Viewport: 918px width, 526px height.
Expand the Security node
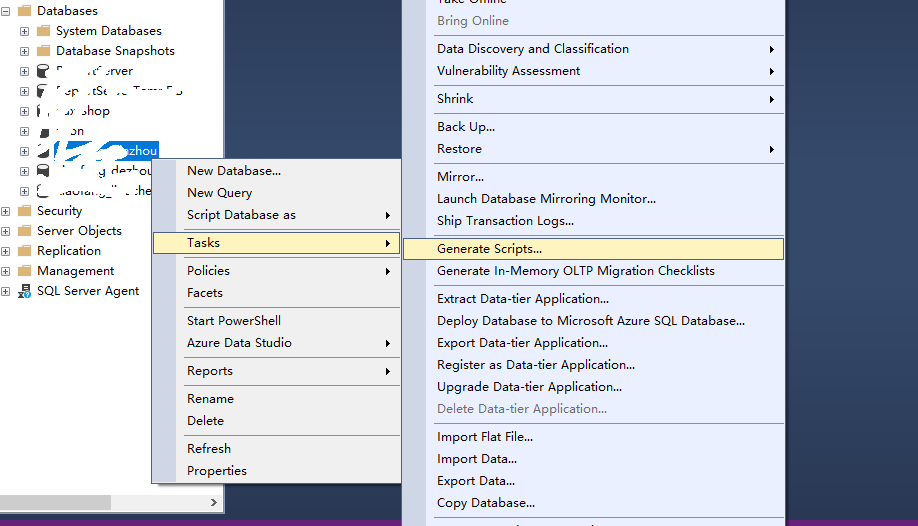click(5, 211)
